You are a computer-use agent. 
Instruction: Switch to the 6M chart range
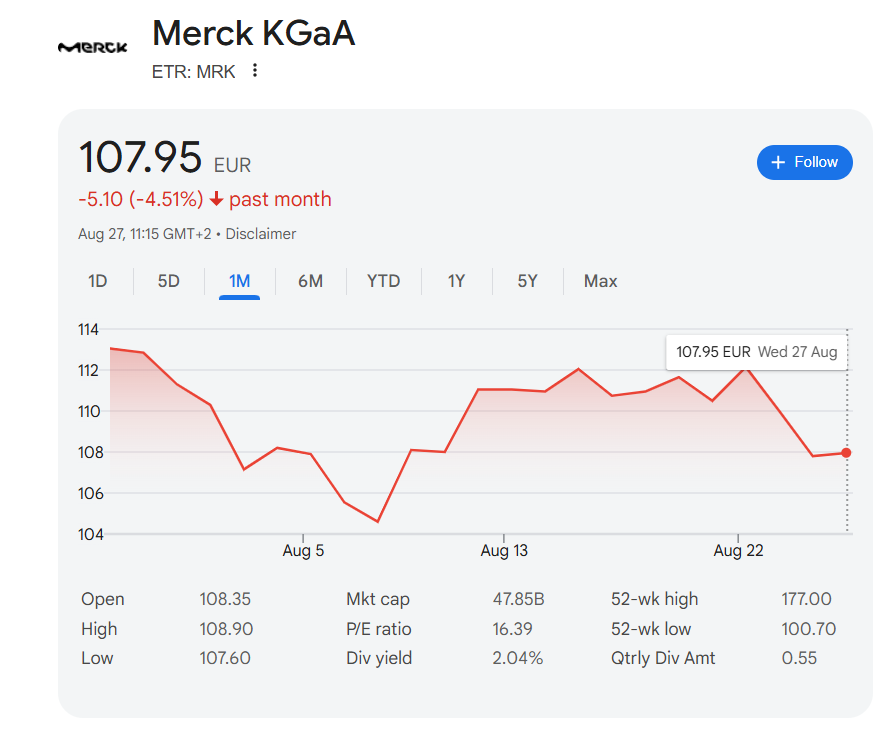pyautogui.click(x=311, y=281)
